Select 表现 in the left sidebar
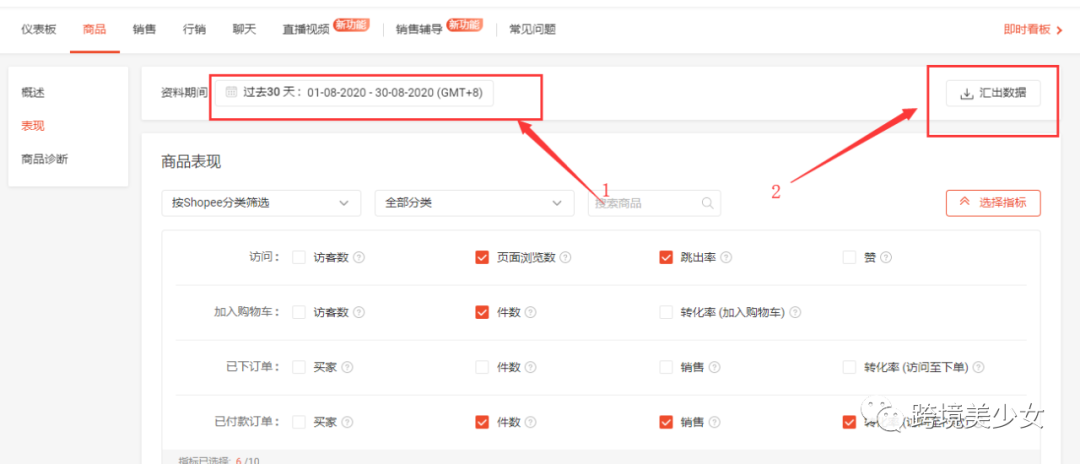The height and width of the screenshot is (464, 1080). pyautogui.click(x=33, y=126)
